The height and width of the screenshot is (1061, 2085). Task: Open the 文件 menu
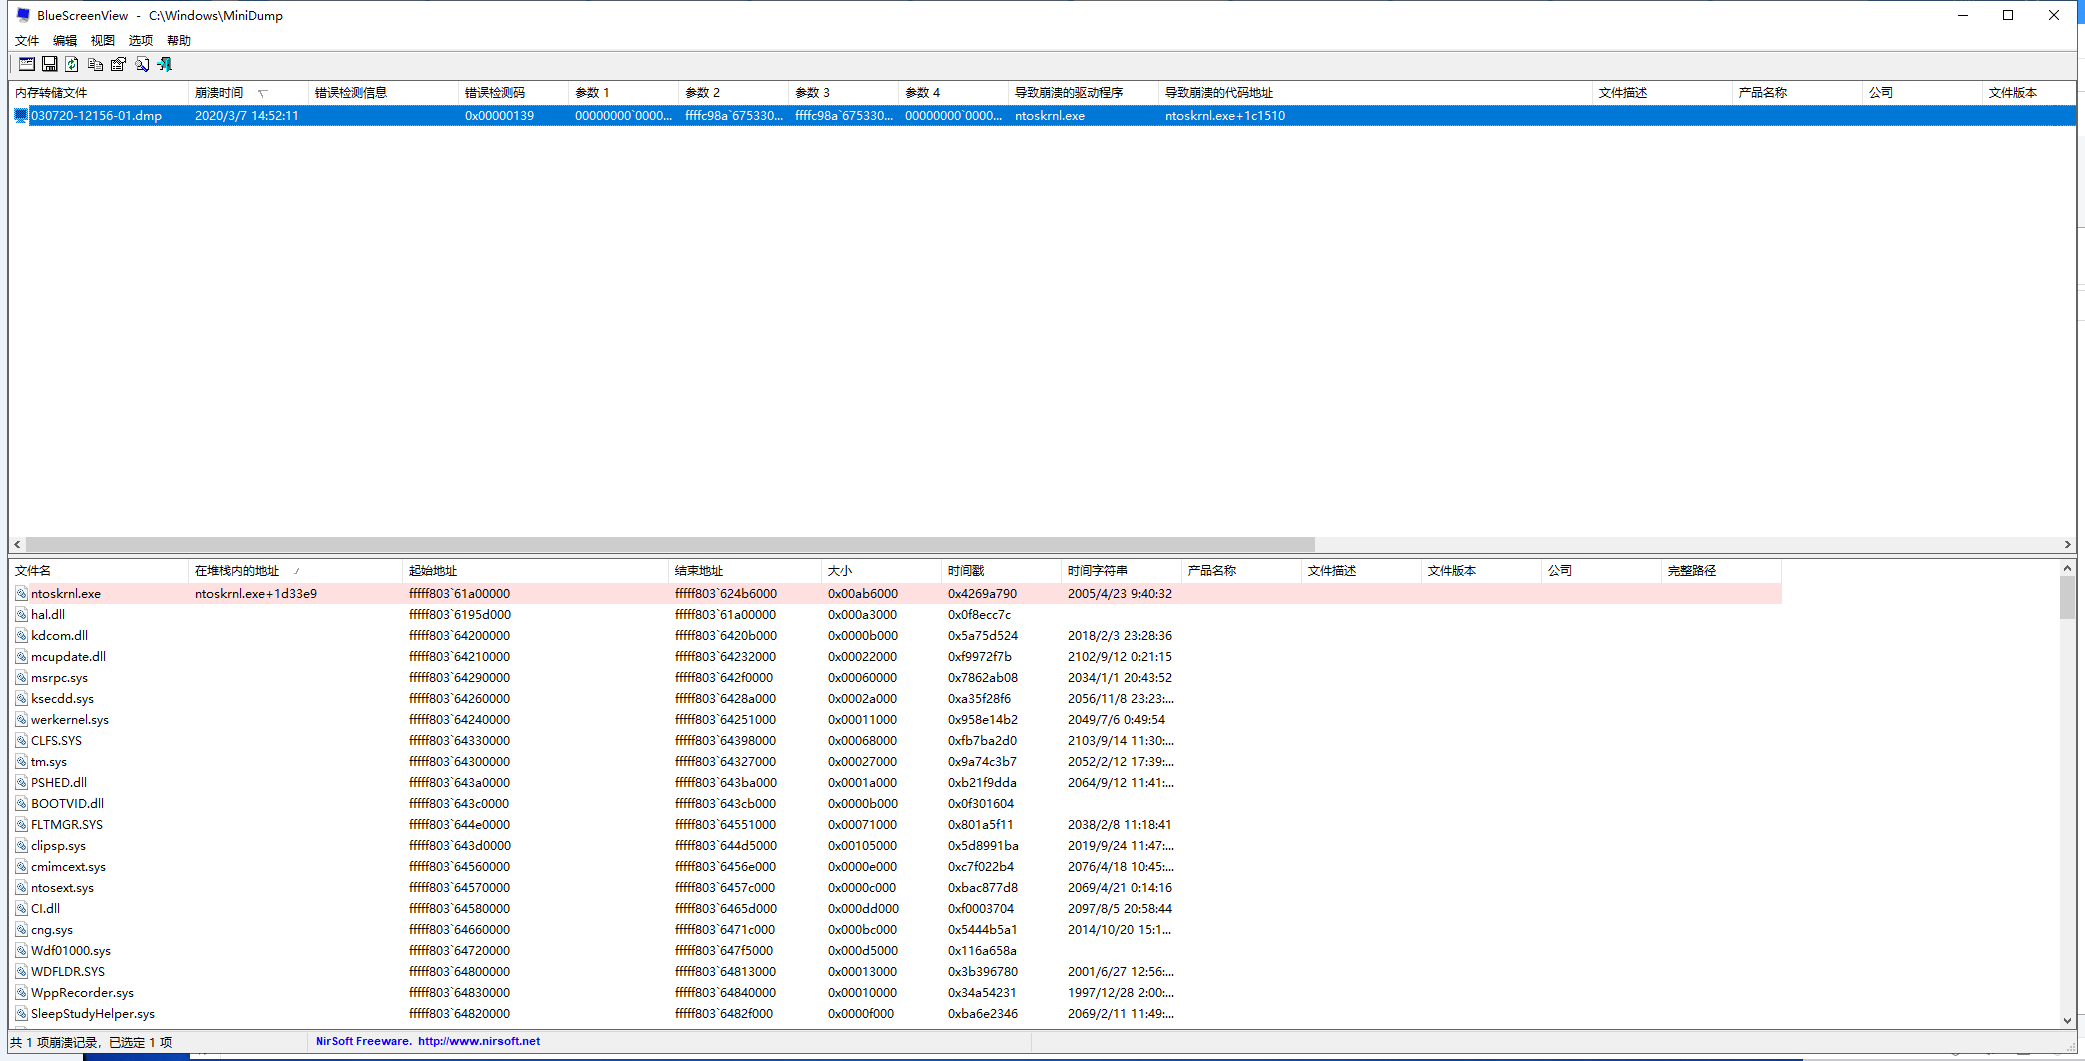(26, 40)
